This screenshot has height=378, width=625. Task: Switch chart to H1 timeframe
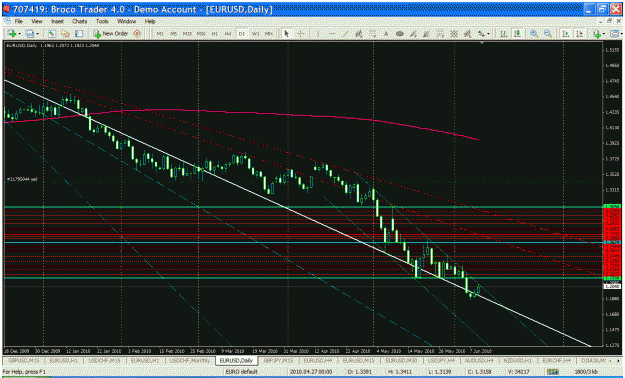coord(215,34)
